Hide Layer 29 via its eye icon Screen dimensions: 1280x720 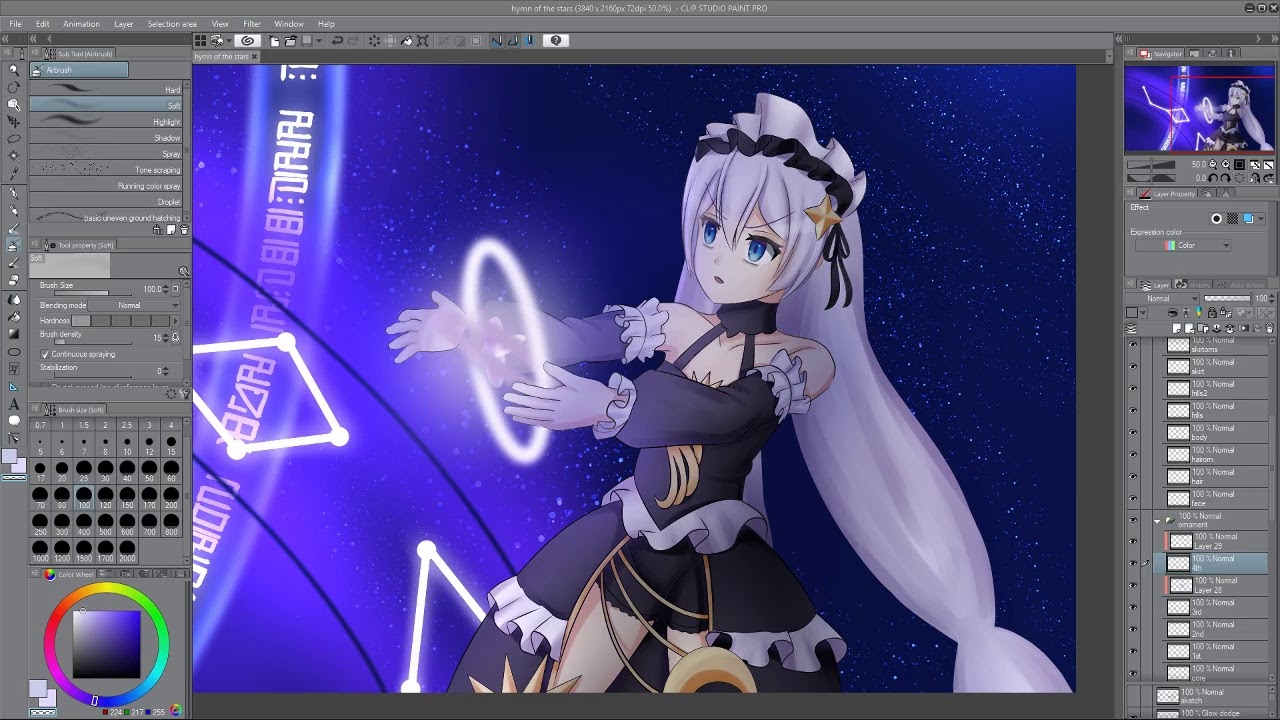[x=1133, y=541]
